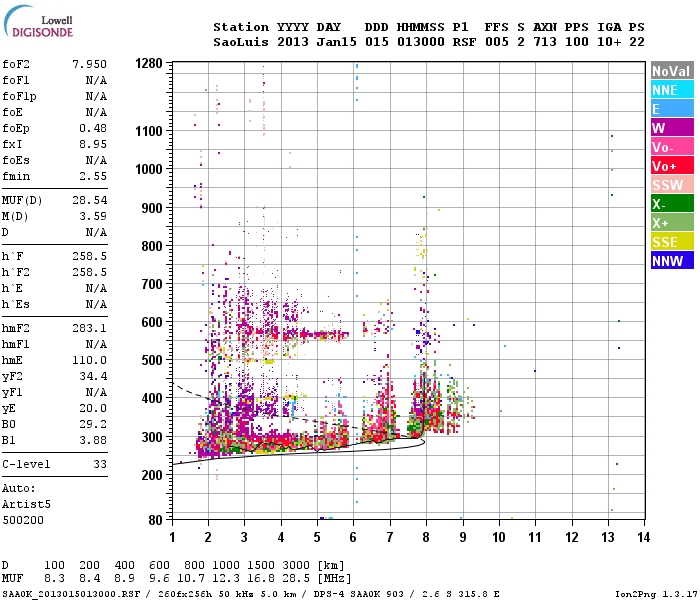This screenshot has width=700, height=600.
Task: Select the NNW blue legend swatch
Action: [672, 261]
